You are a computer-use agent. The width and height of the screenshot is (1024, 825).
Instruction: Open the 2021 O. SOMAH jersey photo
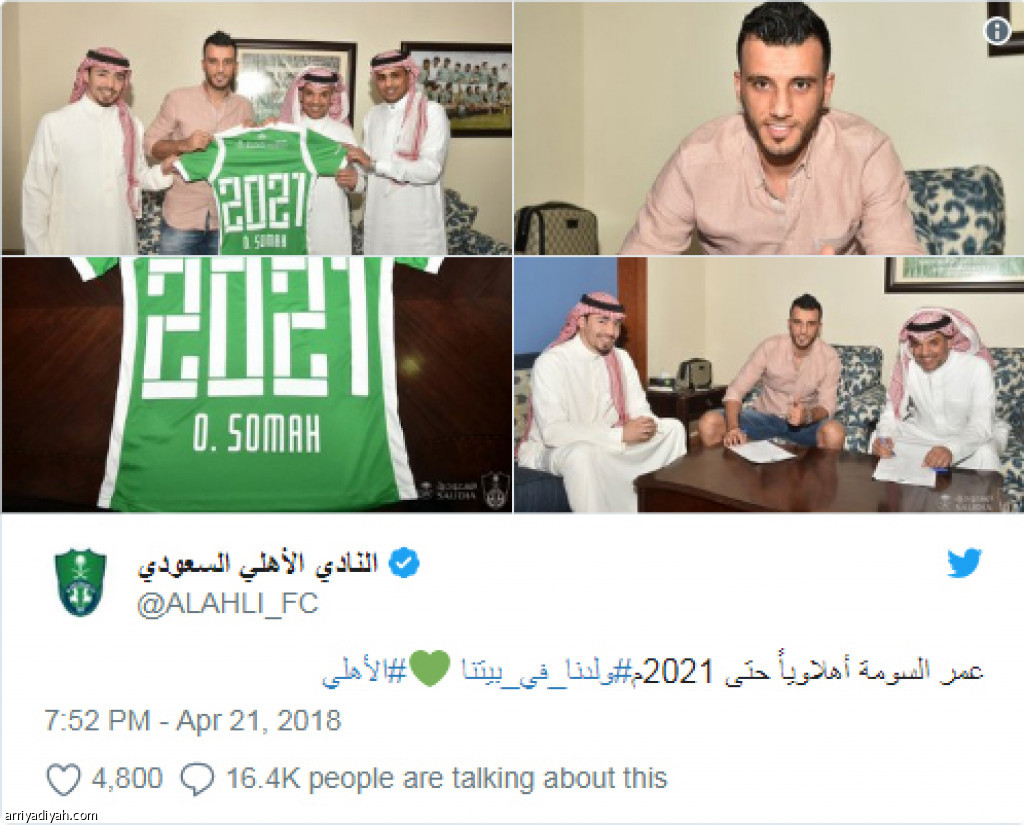[x=257, y=384]
